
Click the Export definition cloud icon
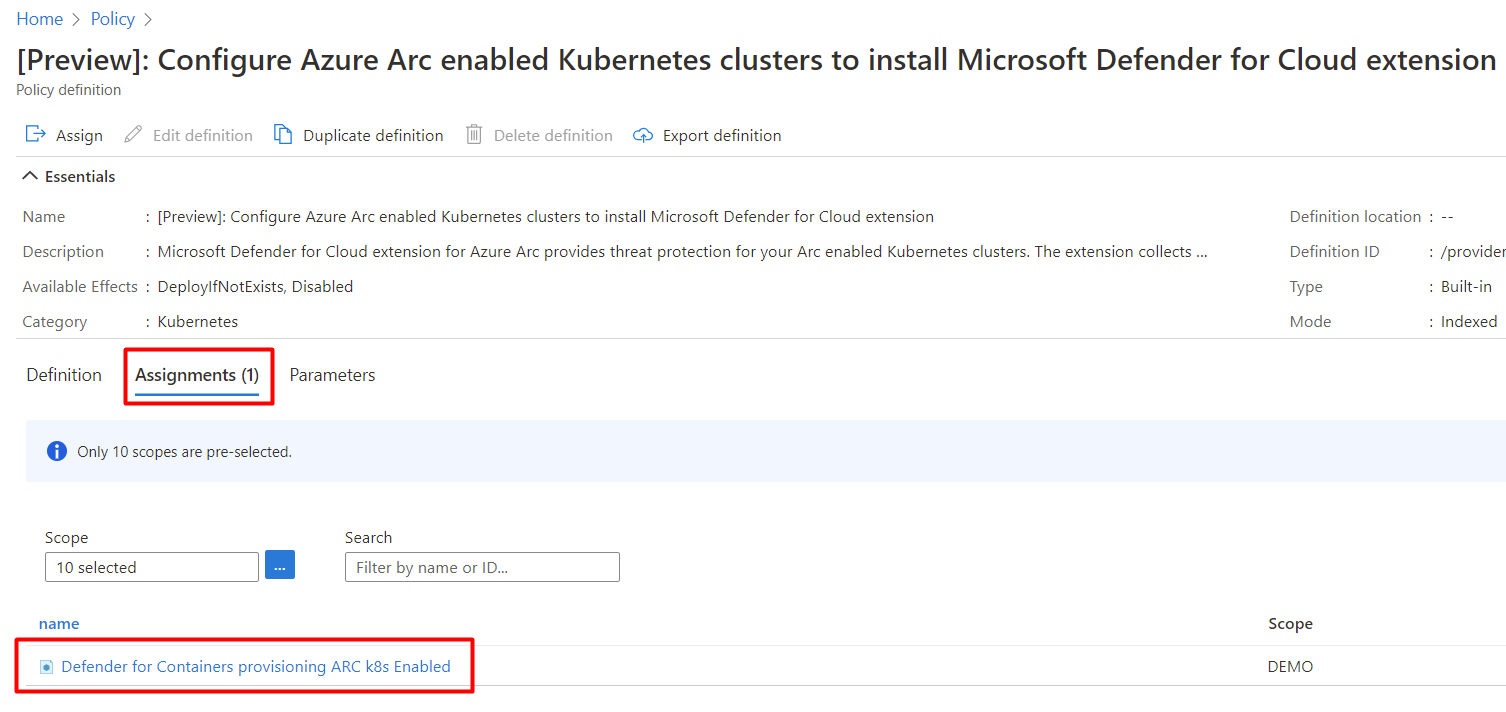coord(643,135)
